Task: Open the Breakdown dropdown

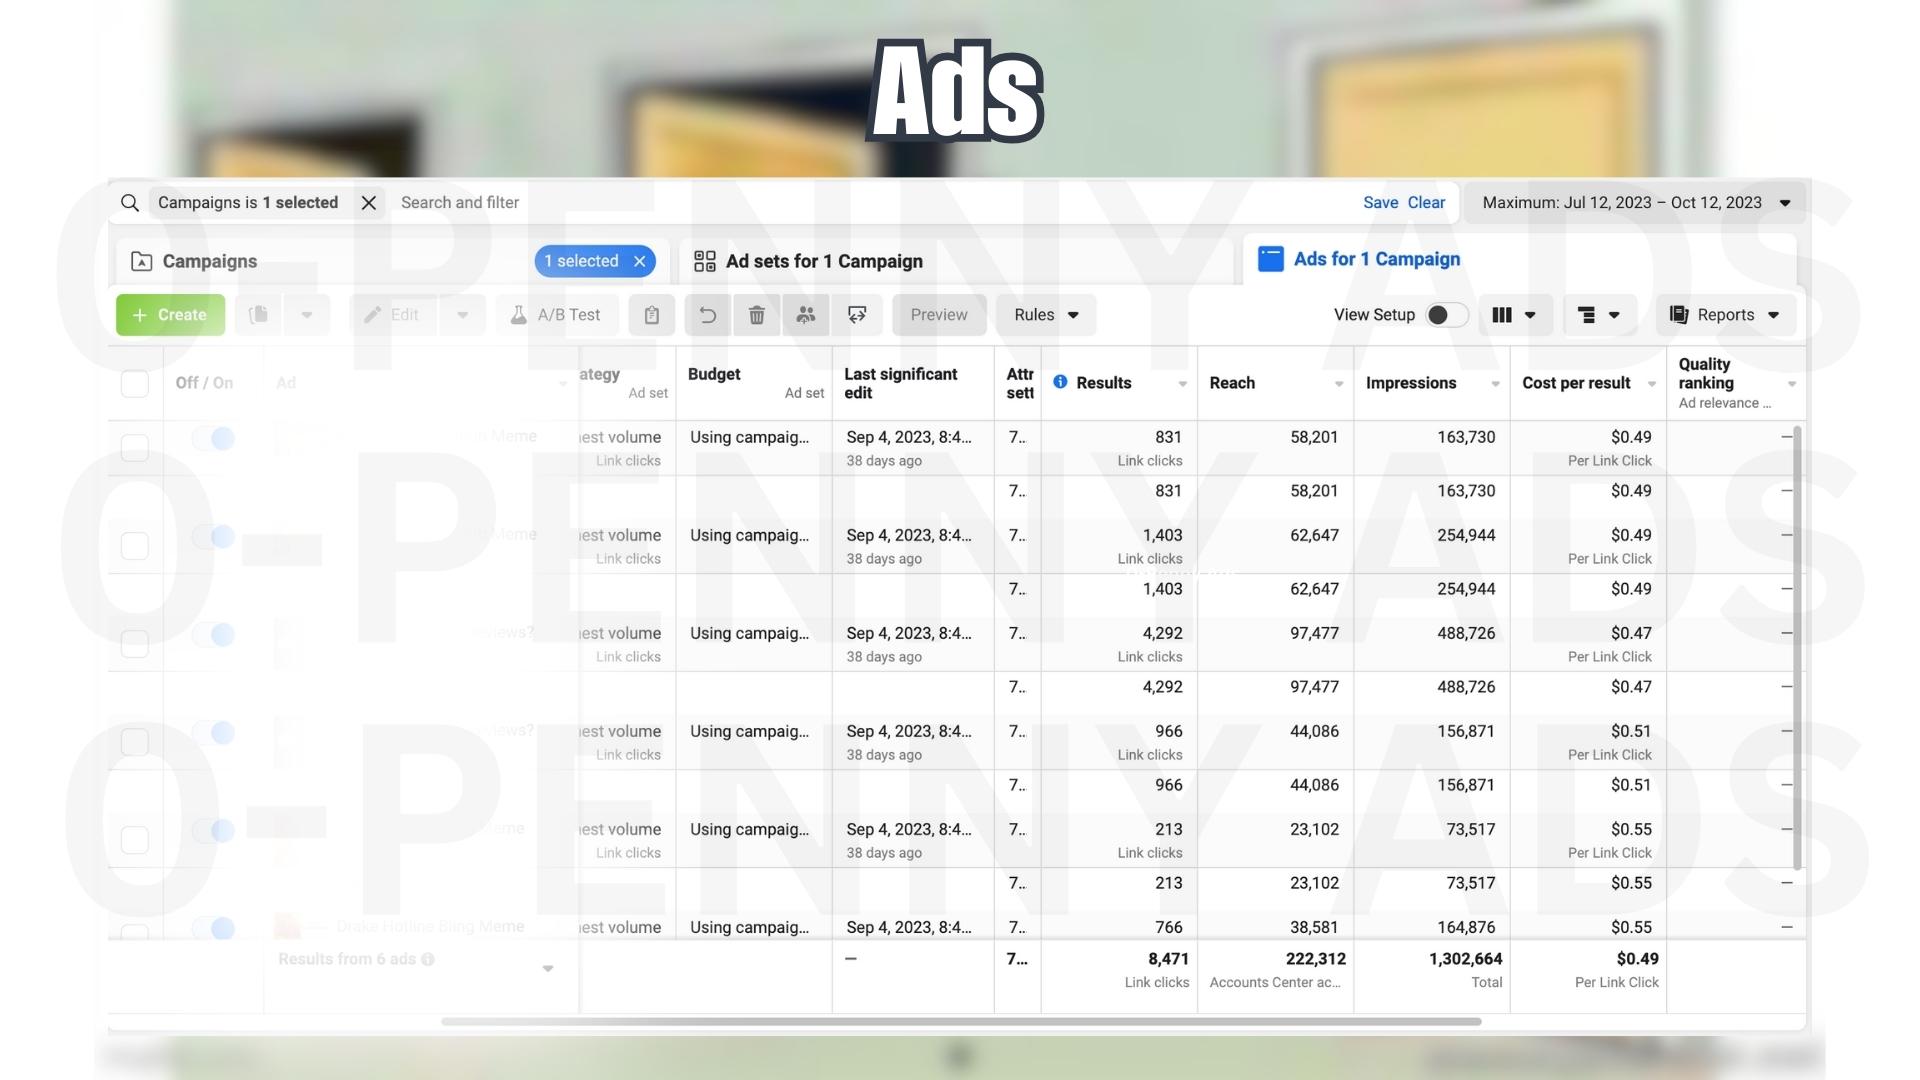Action: click(1598, 315)
